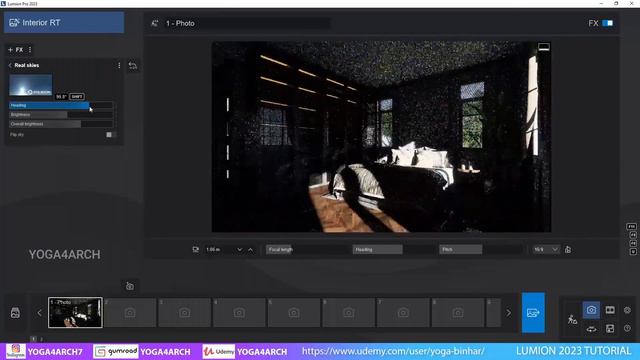Select empty photo slot 5
Image resolution: width=640 pixels, height=360 pixels.
(x=294, y=313)
